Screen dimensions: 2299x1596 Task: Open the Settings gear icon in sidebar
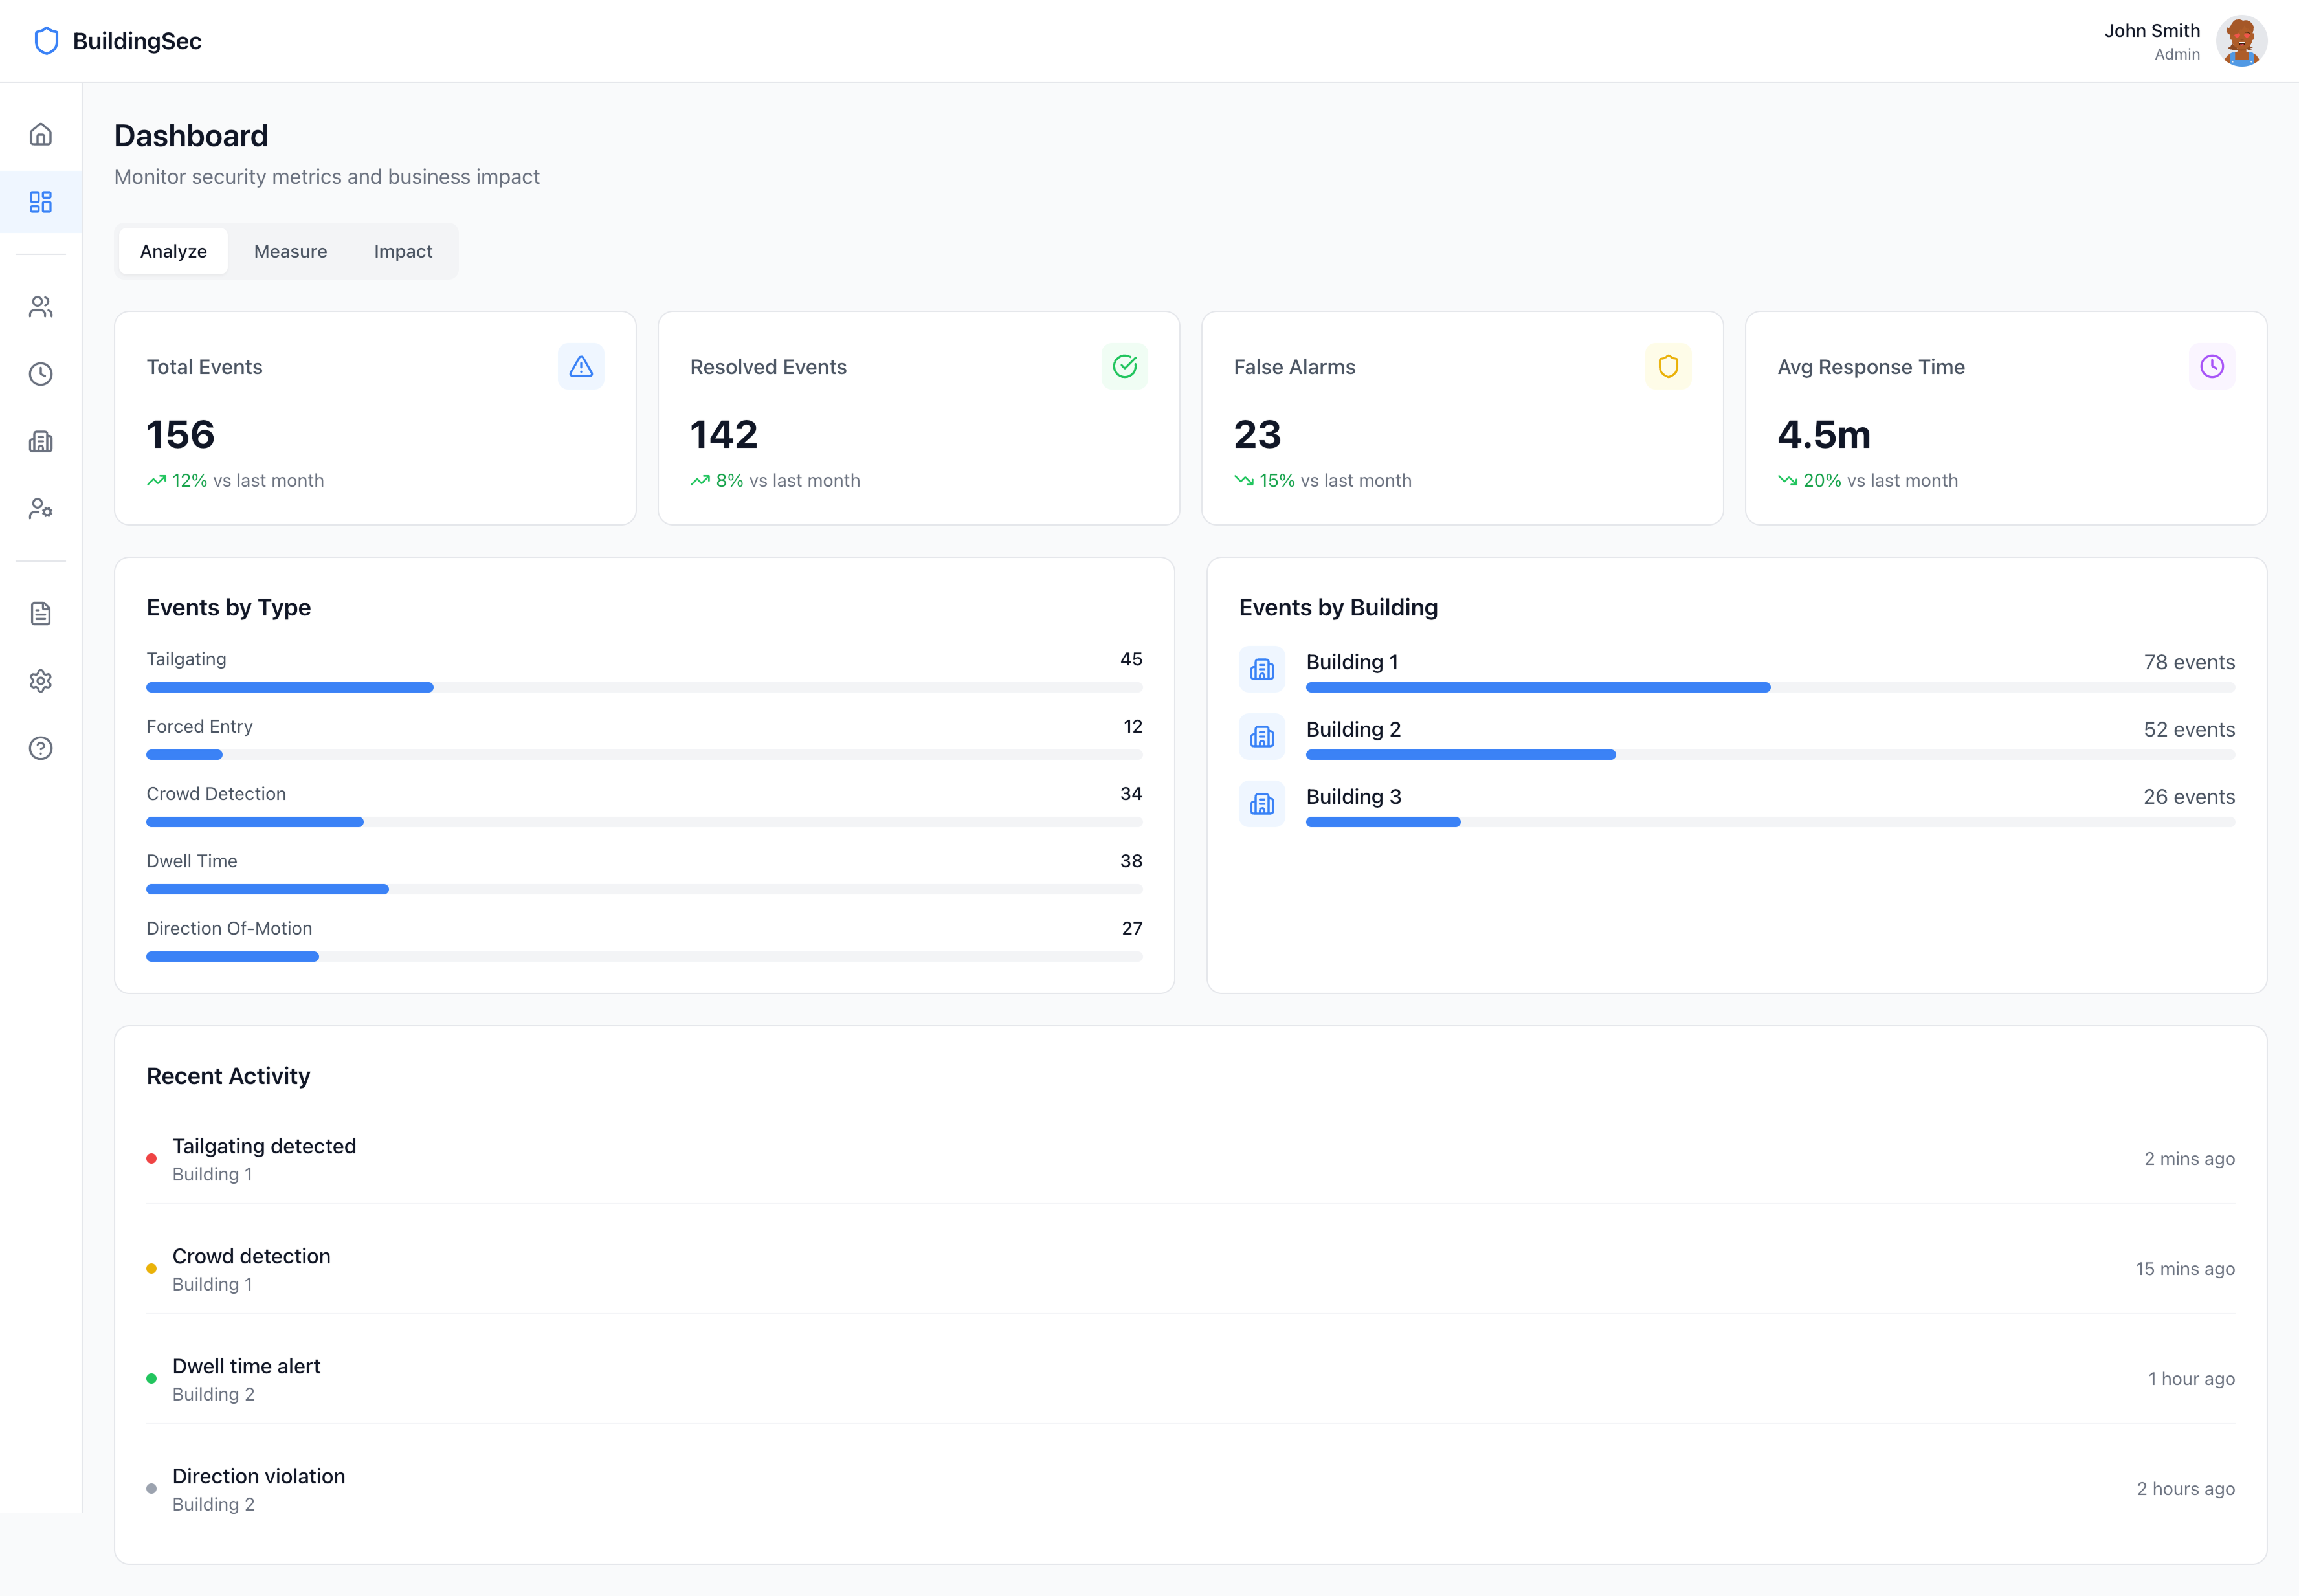tap(41, 681)
